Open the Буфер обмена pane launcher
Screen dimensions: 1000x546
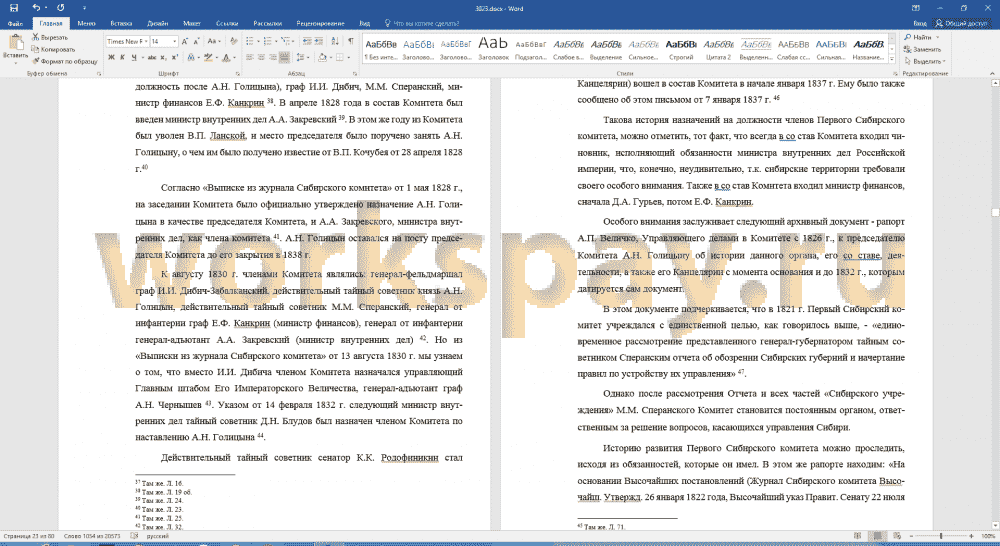tap(99, 74)
